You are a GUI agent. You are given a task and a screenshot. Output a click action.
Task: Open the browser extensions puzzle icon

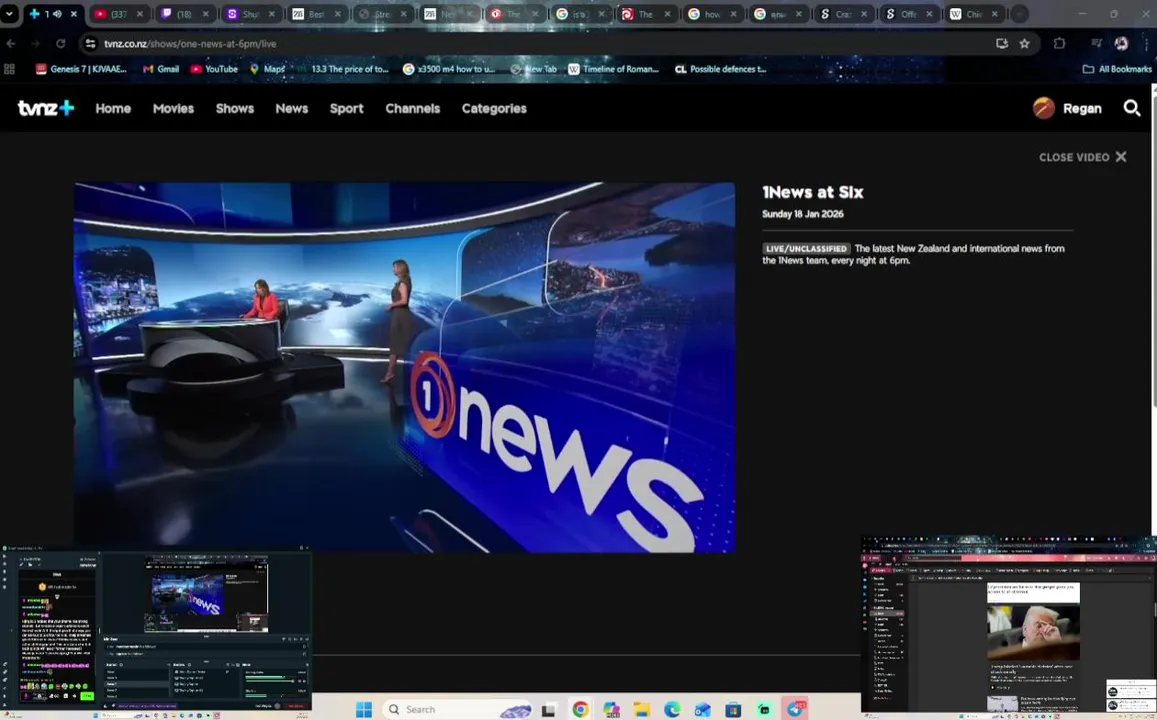(x=1059, y=44)
